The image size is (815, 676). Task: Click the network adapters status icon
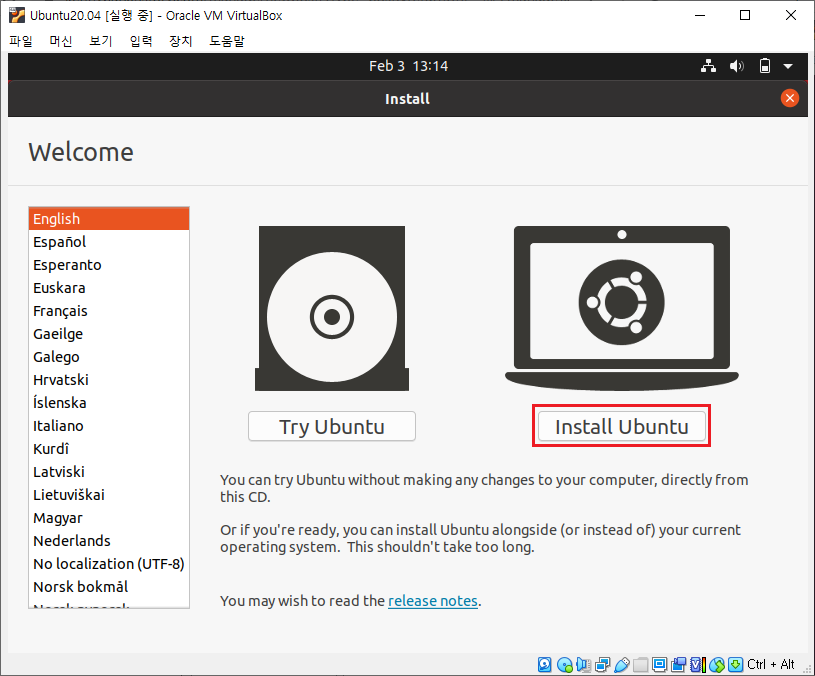pos(602,665)
